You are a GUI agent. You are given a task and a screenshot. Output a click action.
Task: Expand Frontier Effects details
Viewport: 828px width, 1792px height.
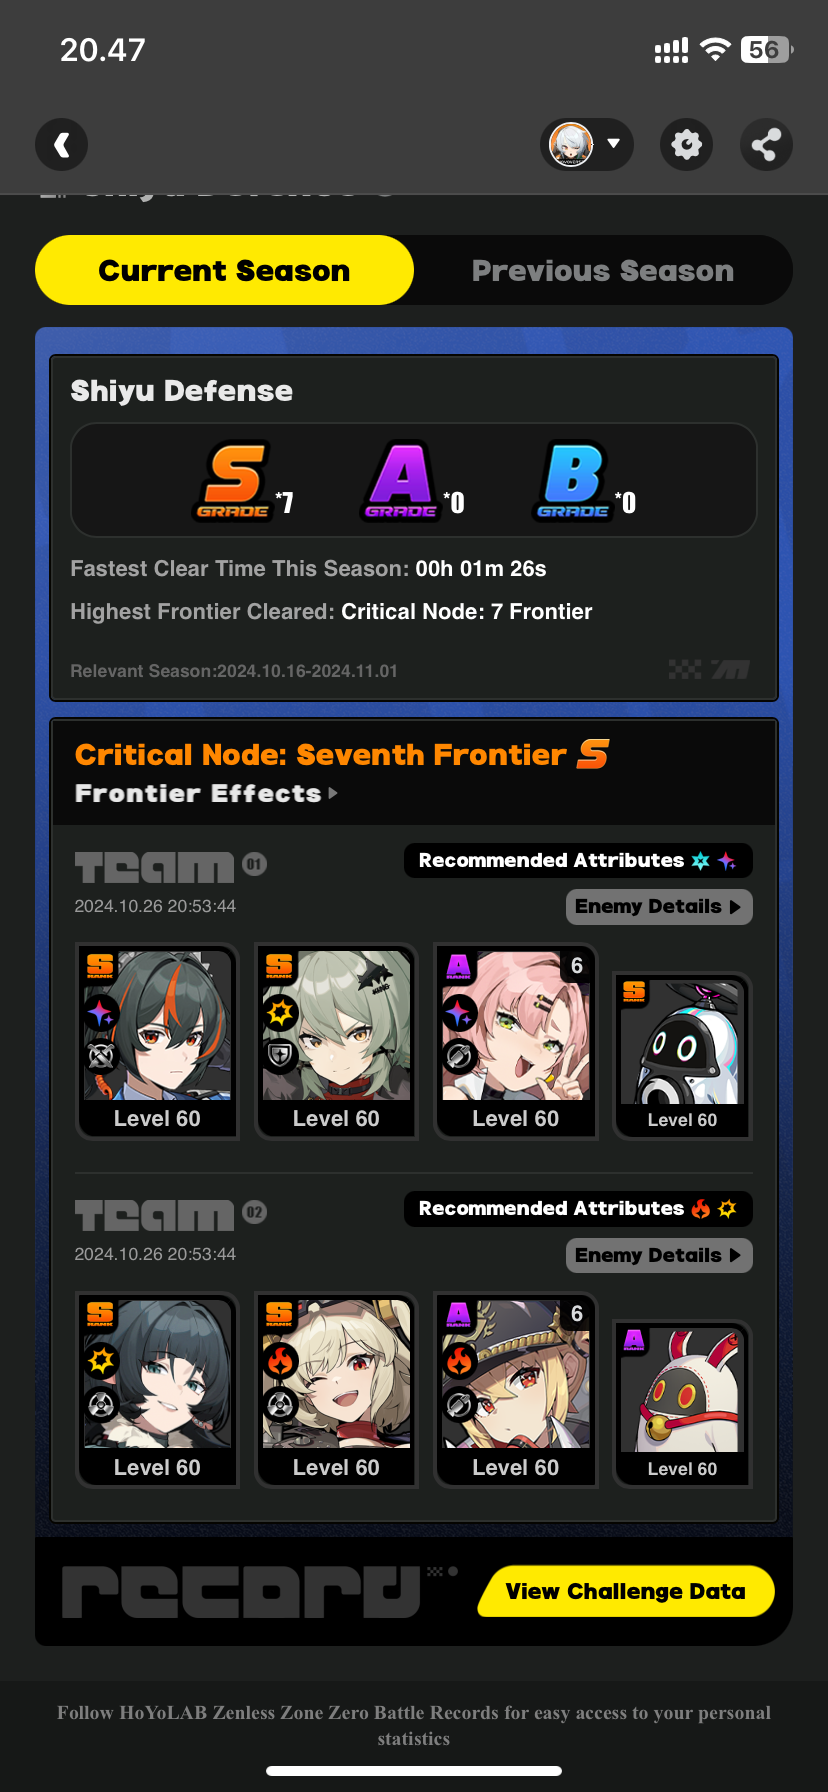(207, 793)
